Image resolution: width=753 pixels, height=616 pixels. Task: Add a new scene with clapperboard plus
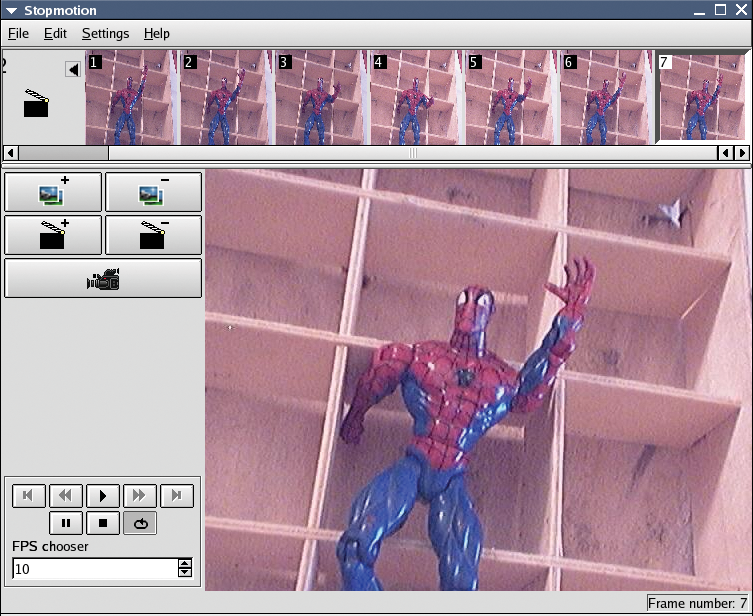click(x=53, y=235)
